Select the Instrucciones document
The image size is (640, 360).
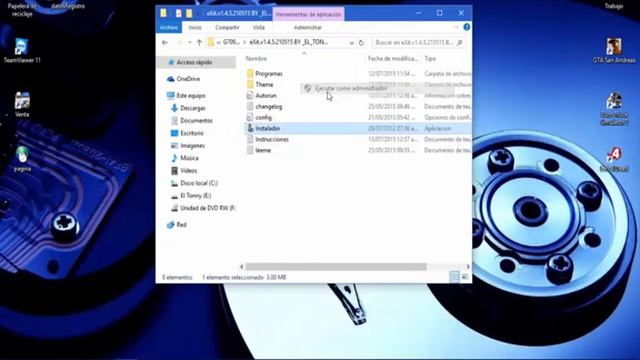pyautogui.click(x=272, y=139)
